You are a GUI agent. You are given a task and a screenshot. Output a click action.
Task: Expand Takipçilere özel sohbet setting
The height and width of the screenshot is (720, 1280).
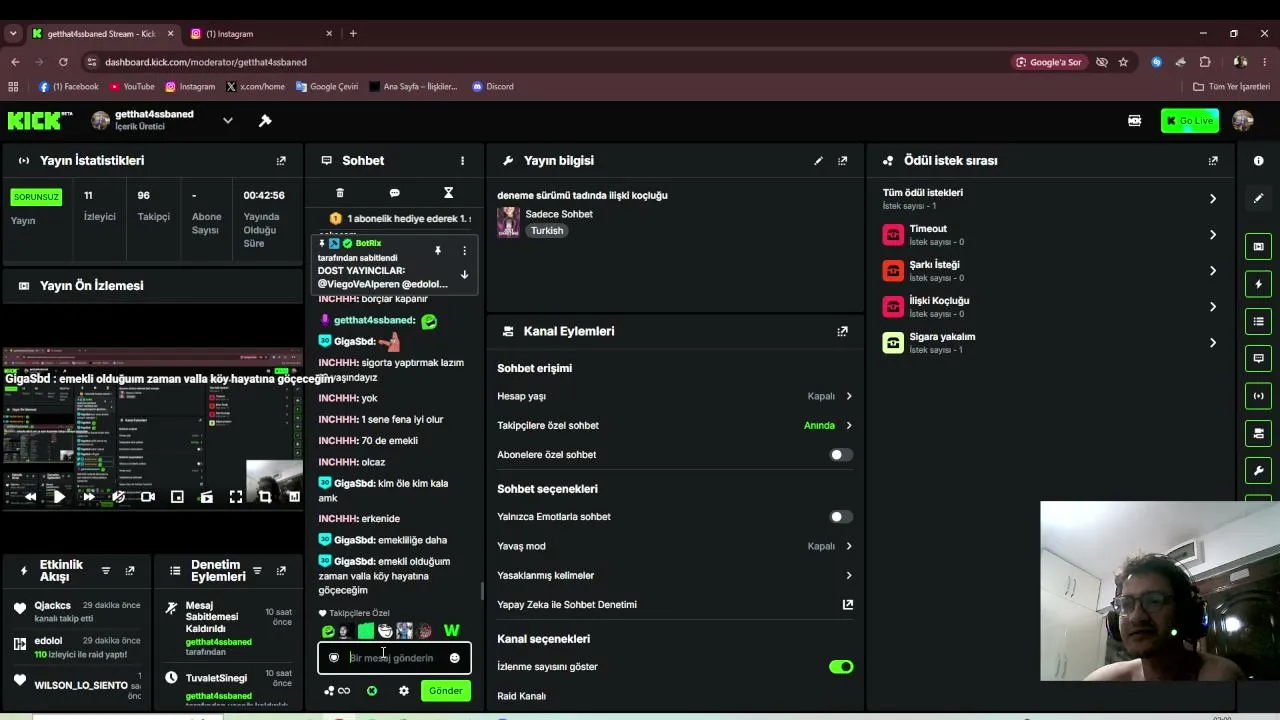tap(849, 426)
